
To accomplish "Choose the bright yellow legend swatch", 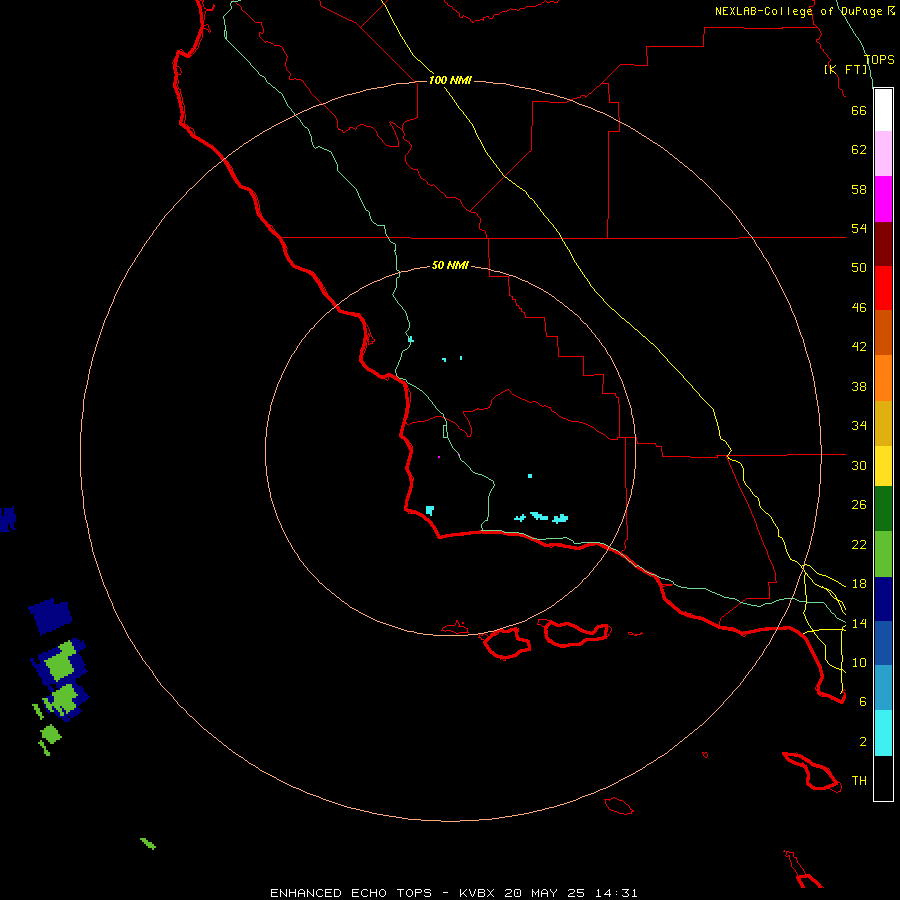I will pos(883,466).
